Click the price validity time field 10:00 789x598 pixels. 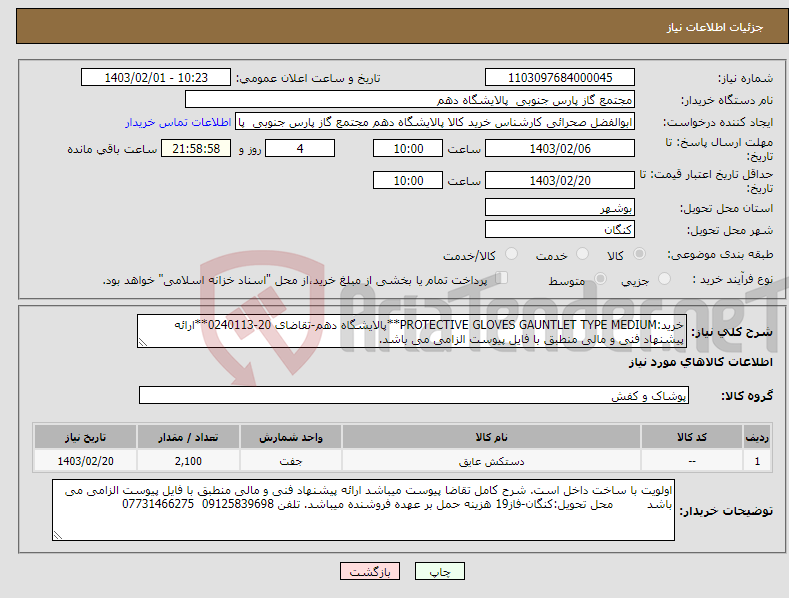point(408,180)
